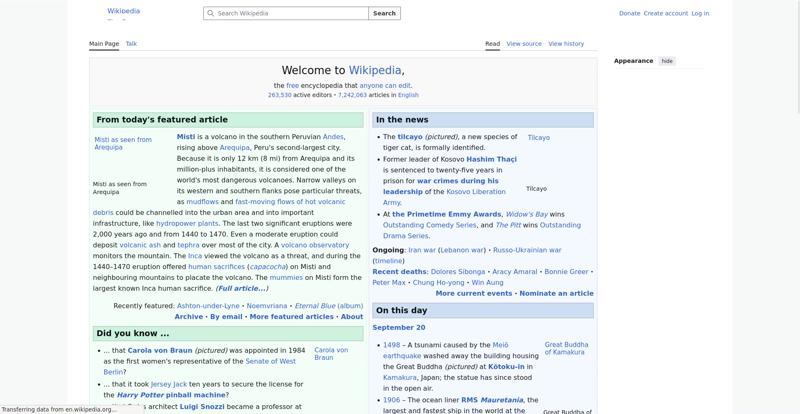
Task: Focus the Search Wikipedia input field
Action: (286, 13)
